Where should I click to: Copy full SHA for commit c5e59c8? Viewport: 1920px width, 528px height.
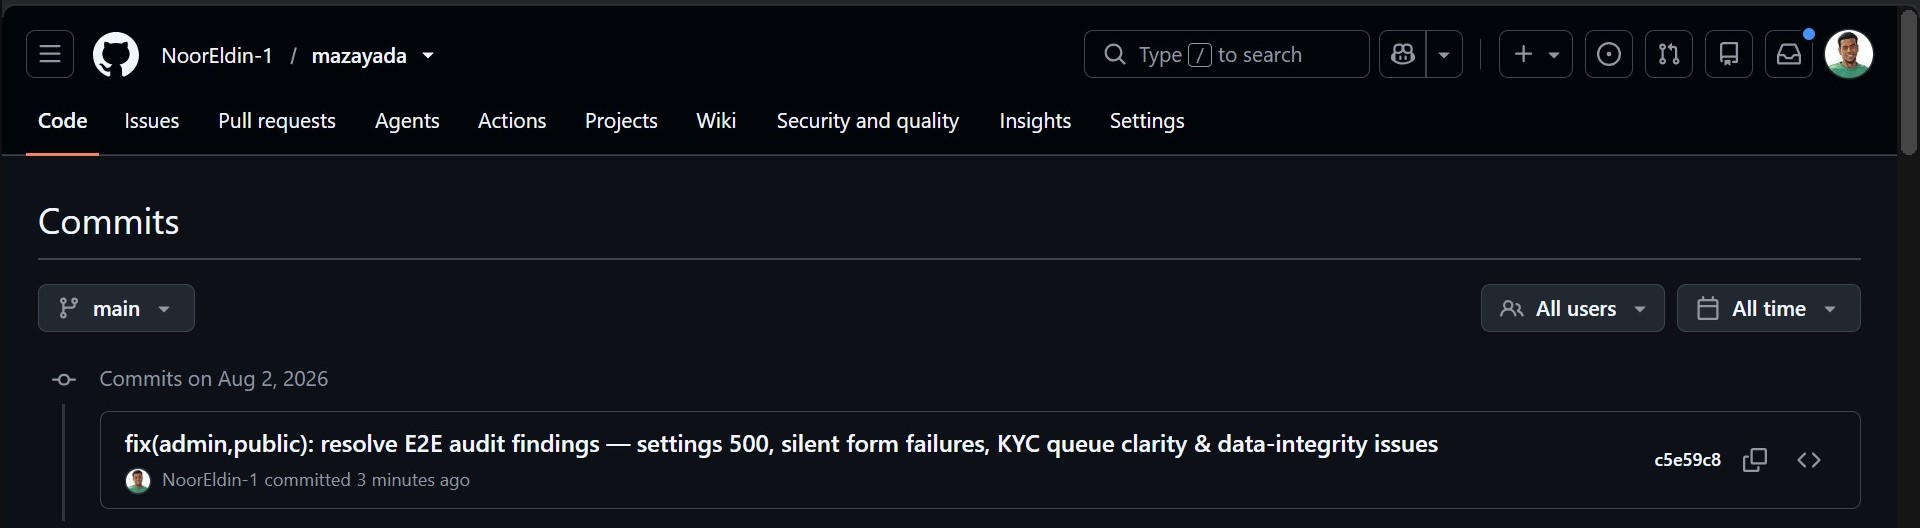click(1755, 460)
